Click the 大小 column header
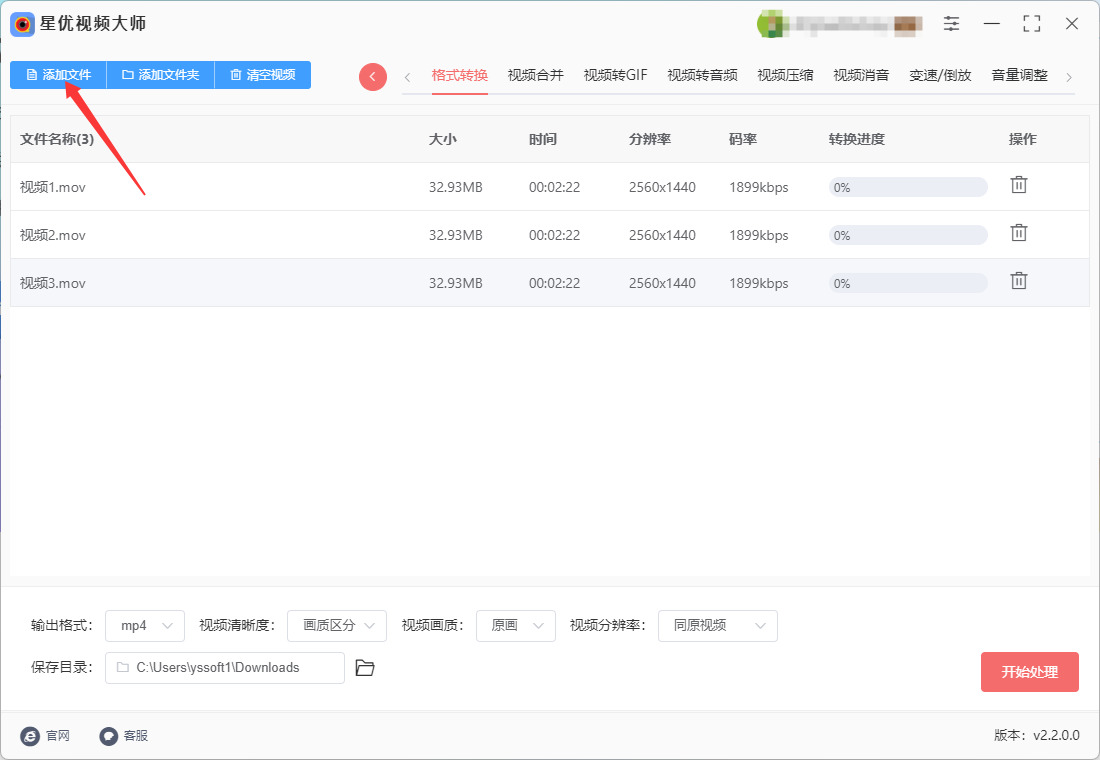 pos(443,139)
